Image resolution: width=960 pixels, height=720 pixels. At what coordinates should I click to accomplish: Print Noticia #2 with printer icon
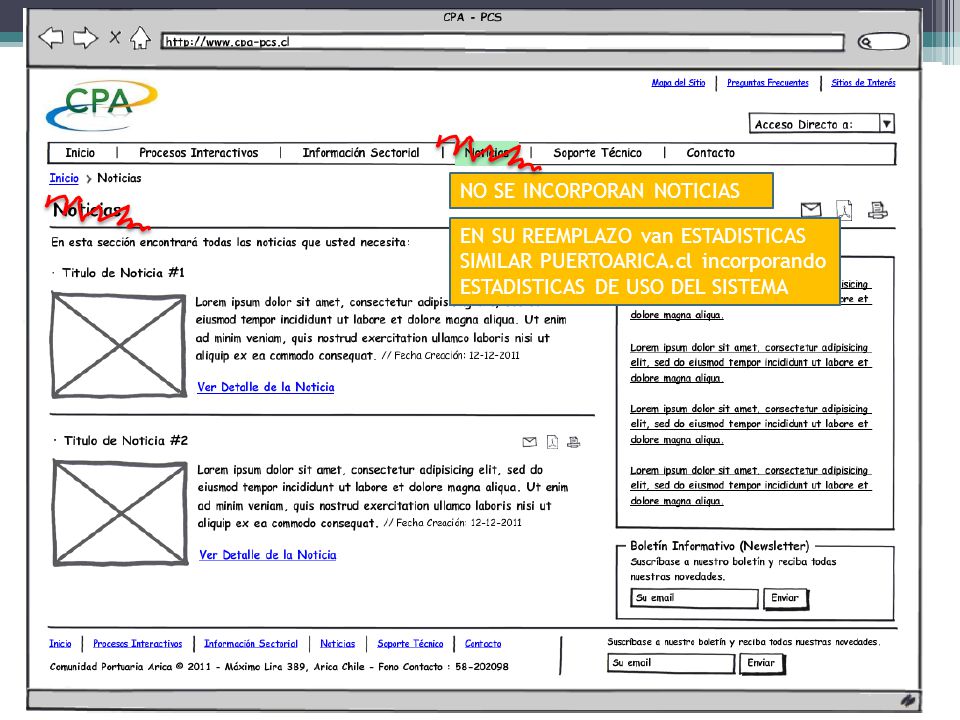pos(574,442)
